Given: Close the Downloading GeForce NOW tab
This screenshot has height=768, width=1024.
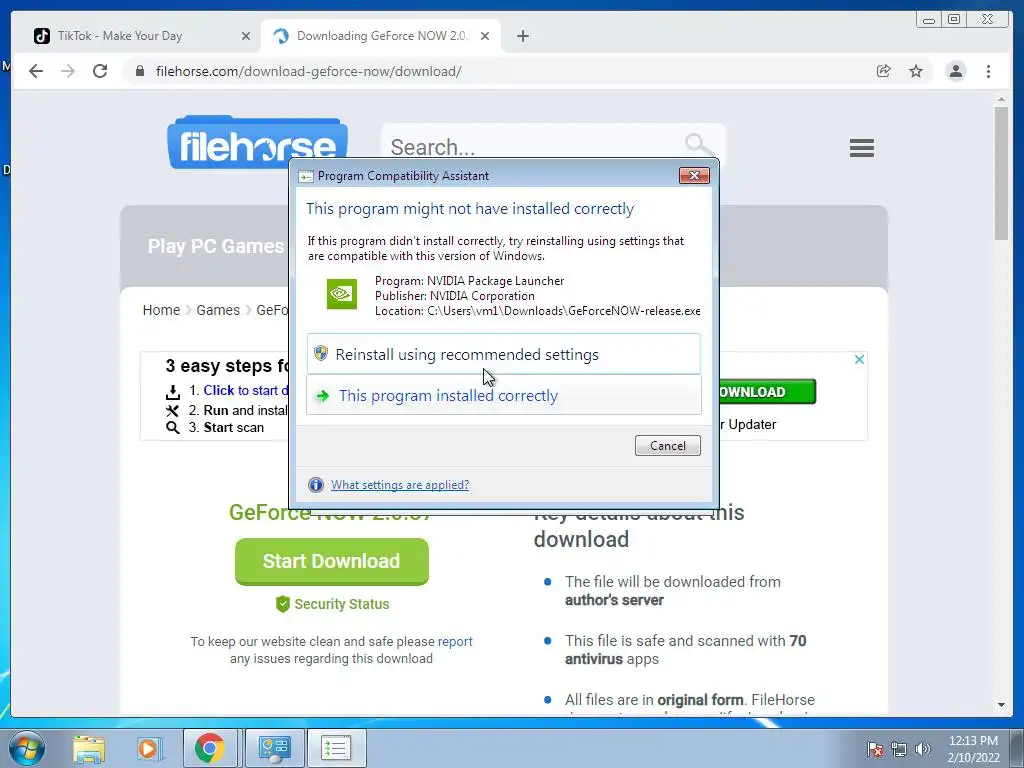Looking at the screenshot, I should click(x=485, y=36).
